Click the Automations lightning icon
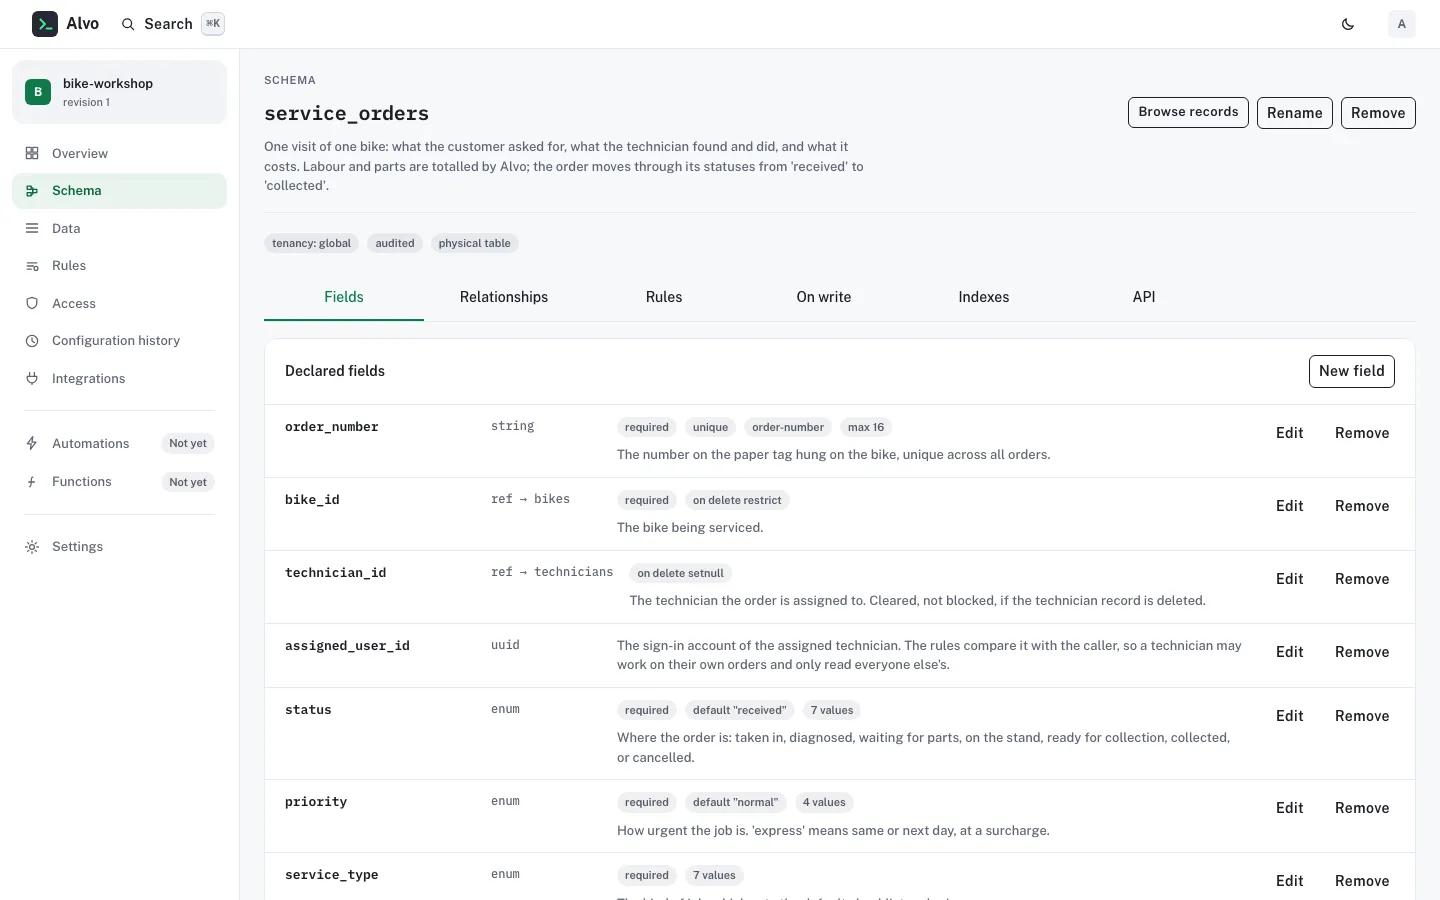 click(32, 443)
